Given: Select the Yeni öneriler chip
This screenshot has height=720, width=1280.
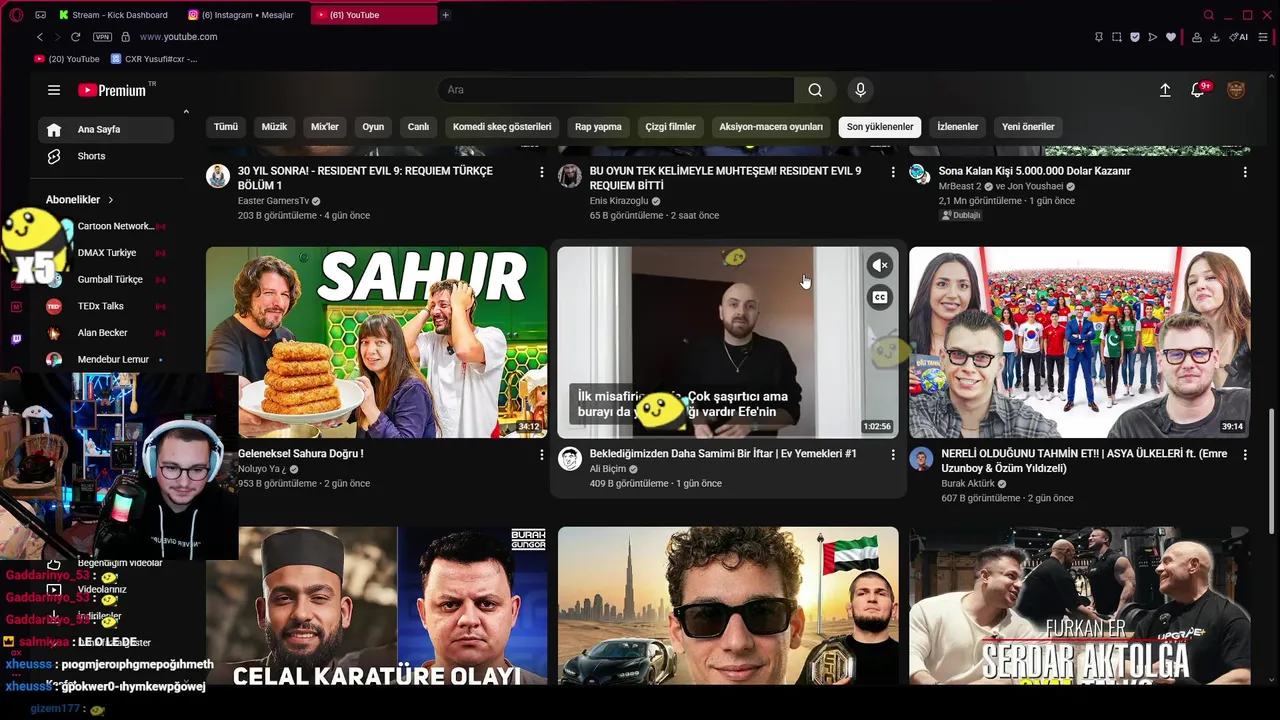Looking at the screenshot, I should click(1028, 127).
